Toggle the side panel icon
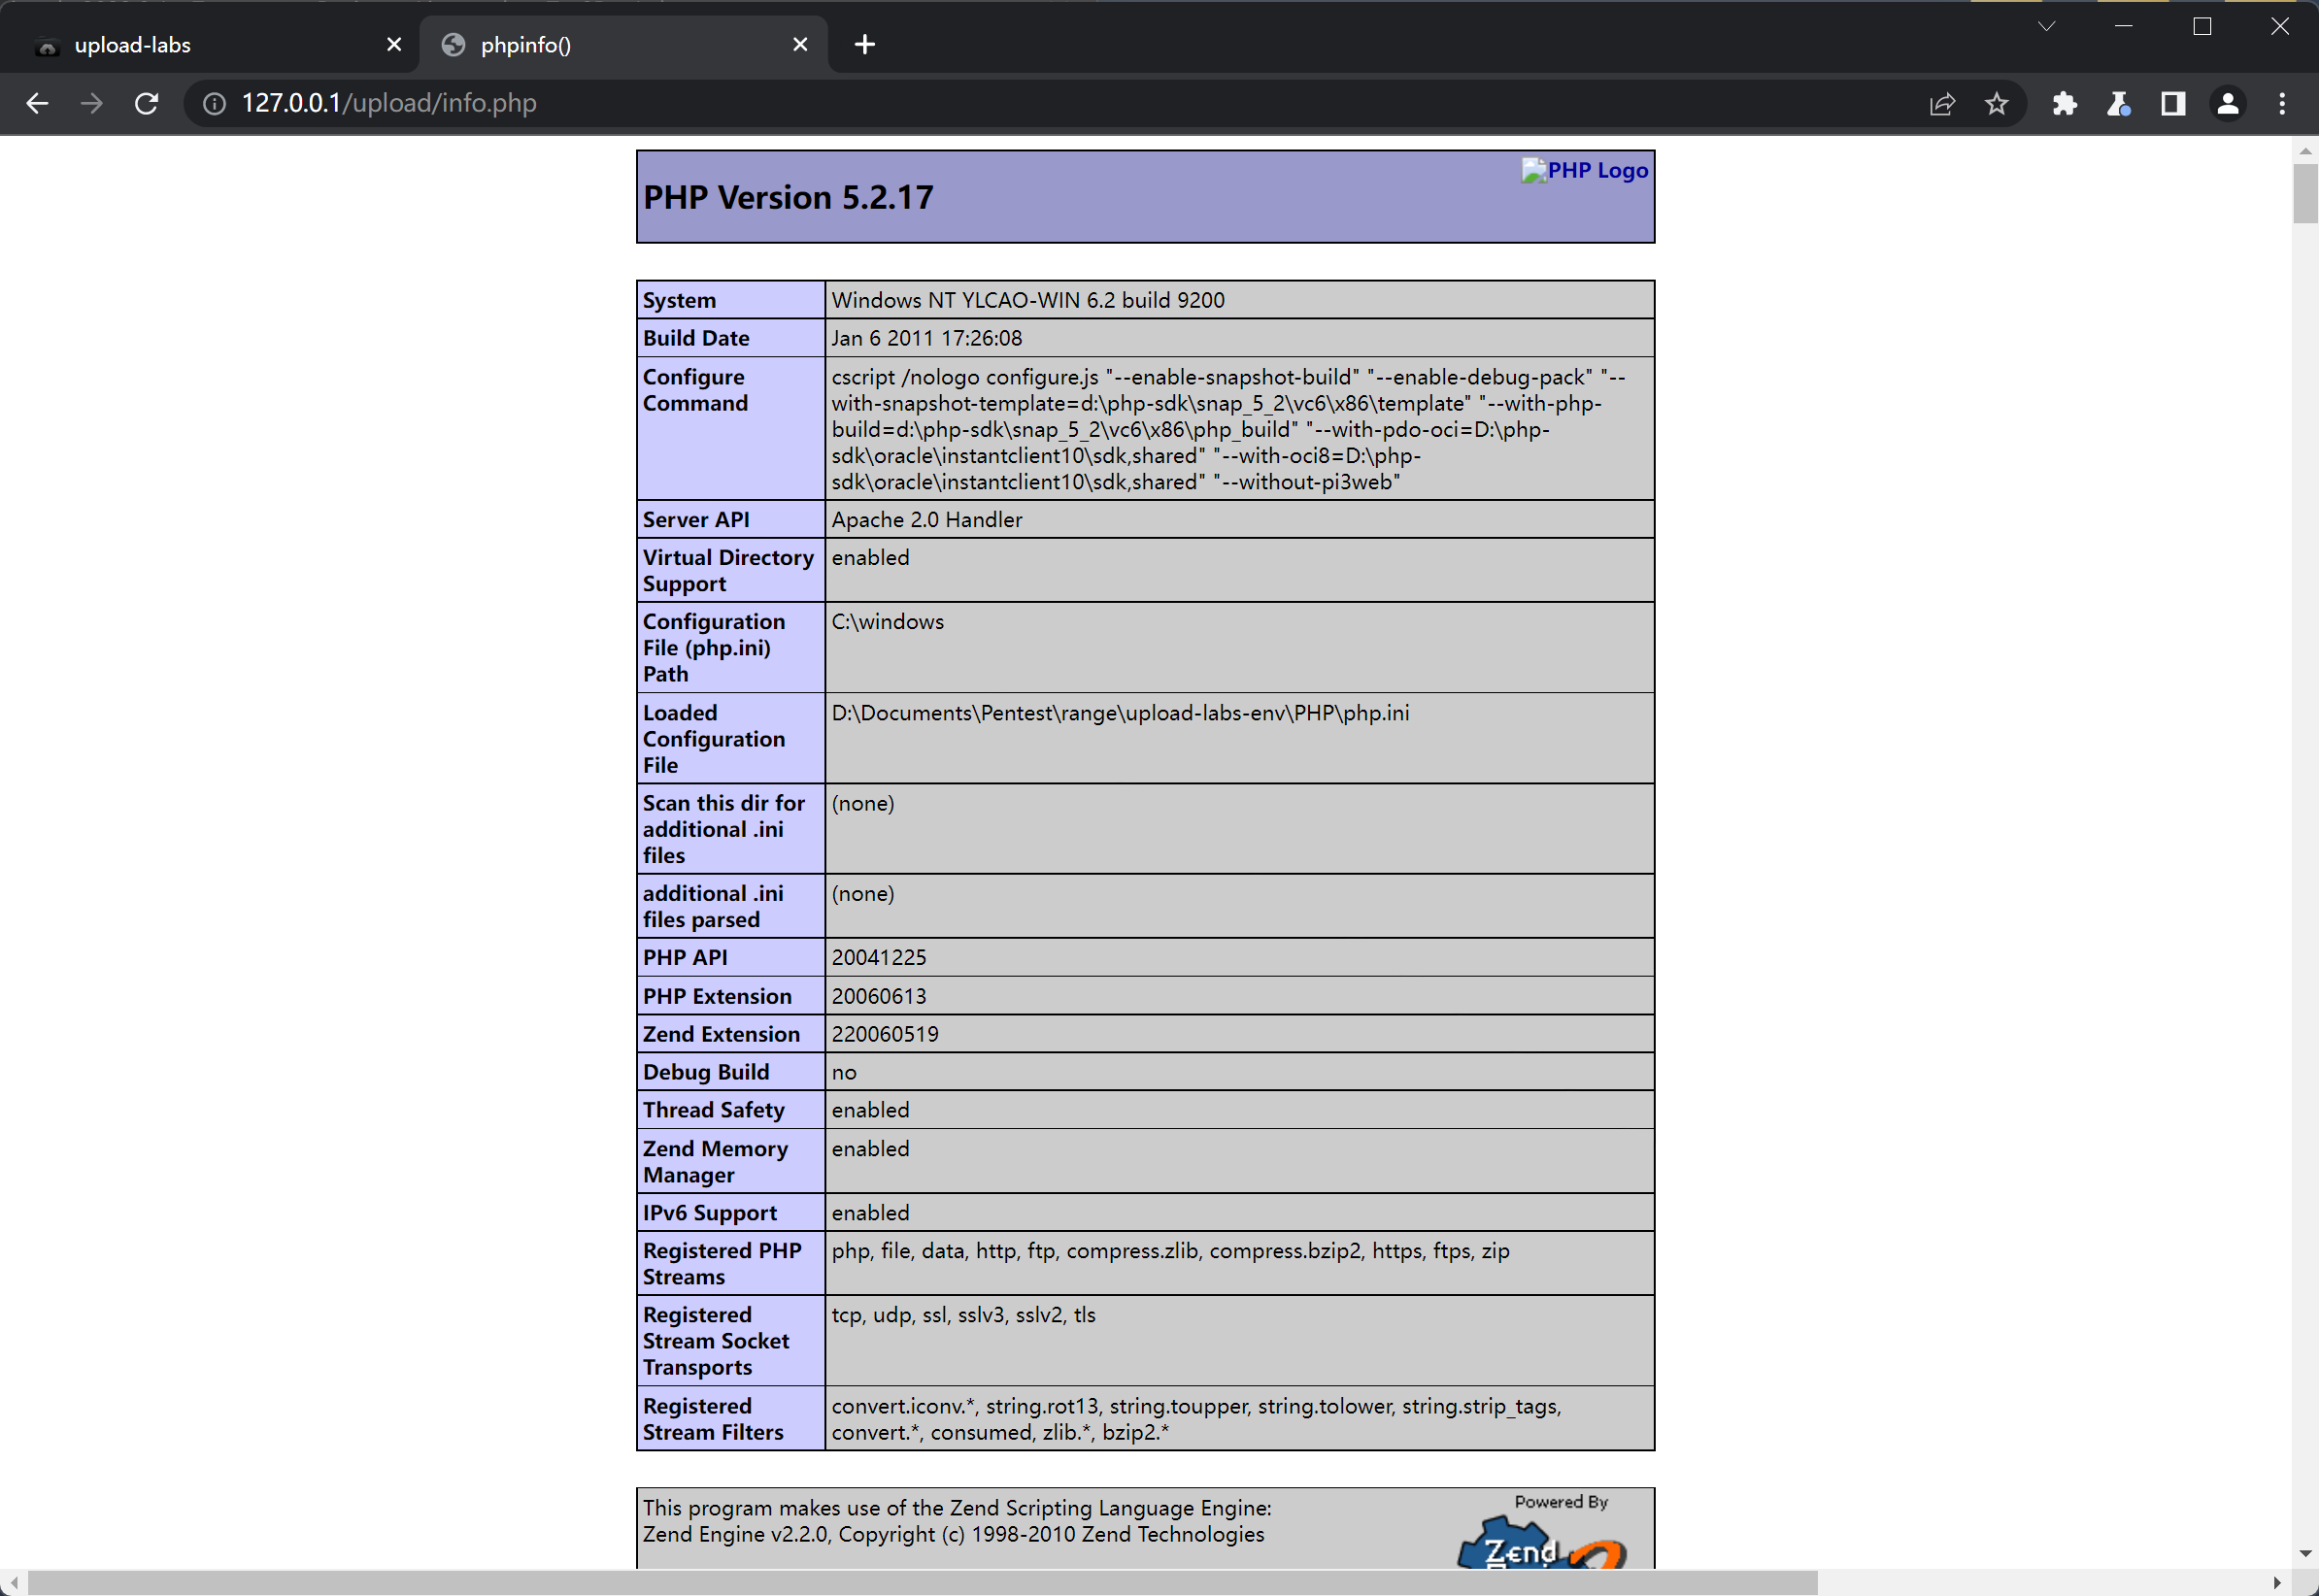The image size is (2319, 1596). point(2173,103)
